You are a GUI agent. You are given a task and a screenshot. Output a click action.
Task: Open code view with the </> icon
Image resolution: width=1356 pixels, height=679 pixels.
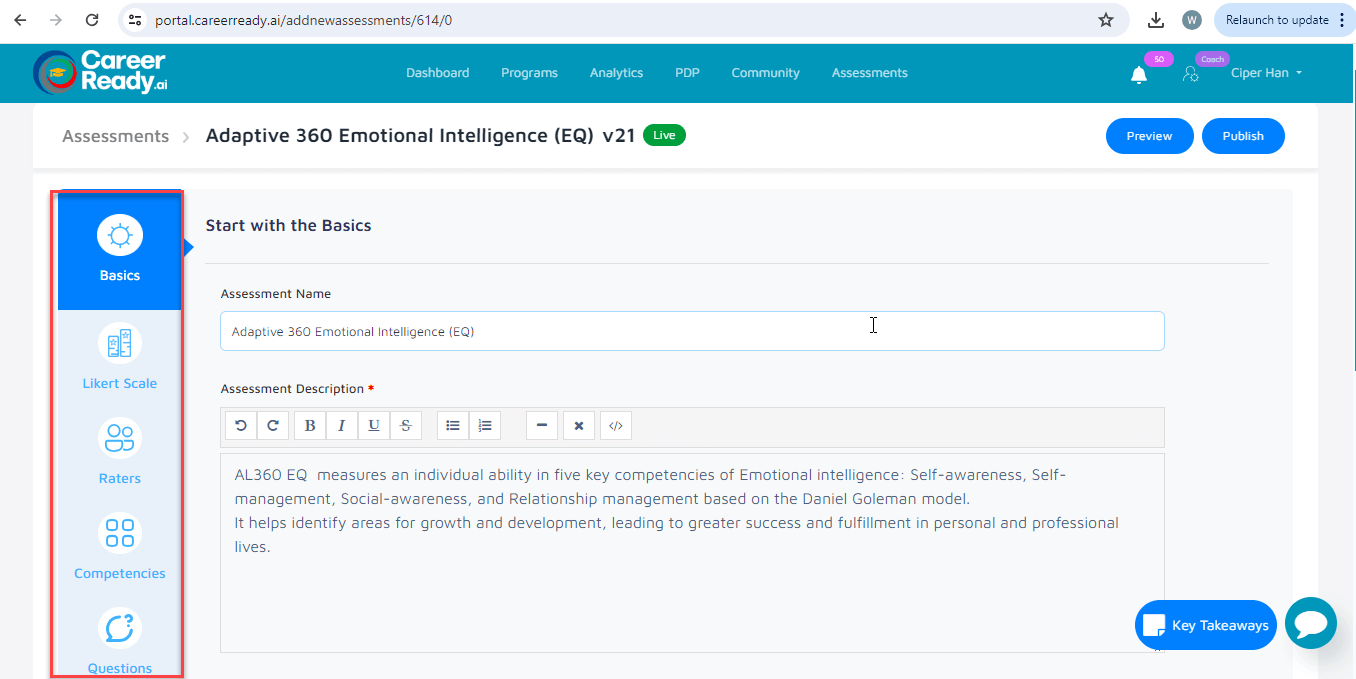coord(616,426)
